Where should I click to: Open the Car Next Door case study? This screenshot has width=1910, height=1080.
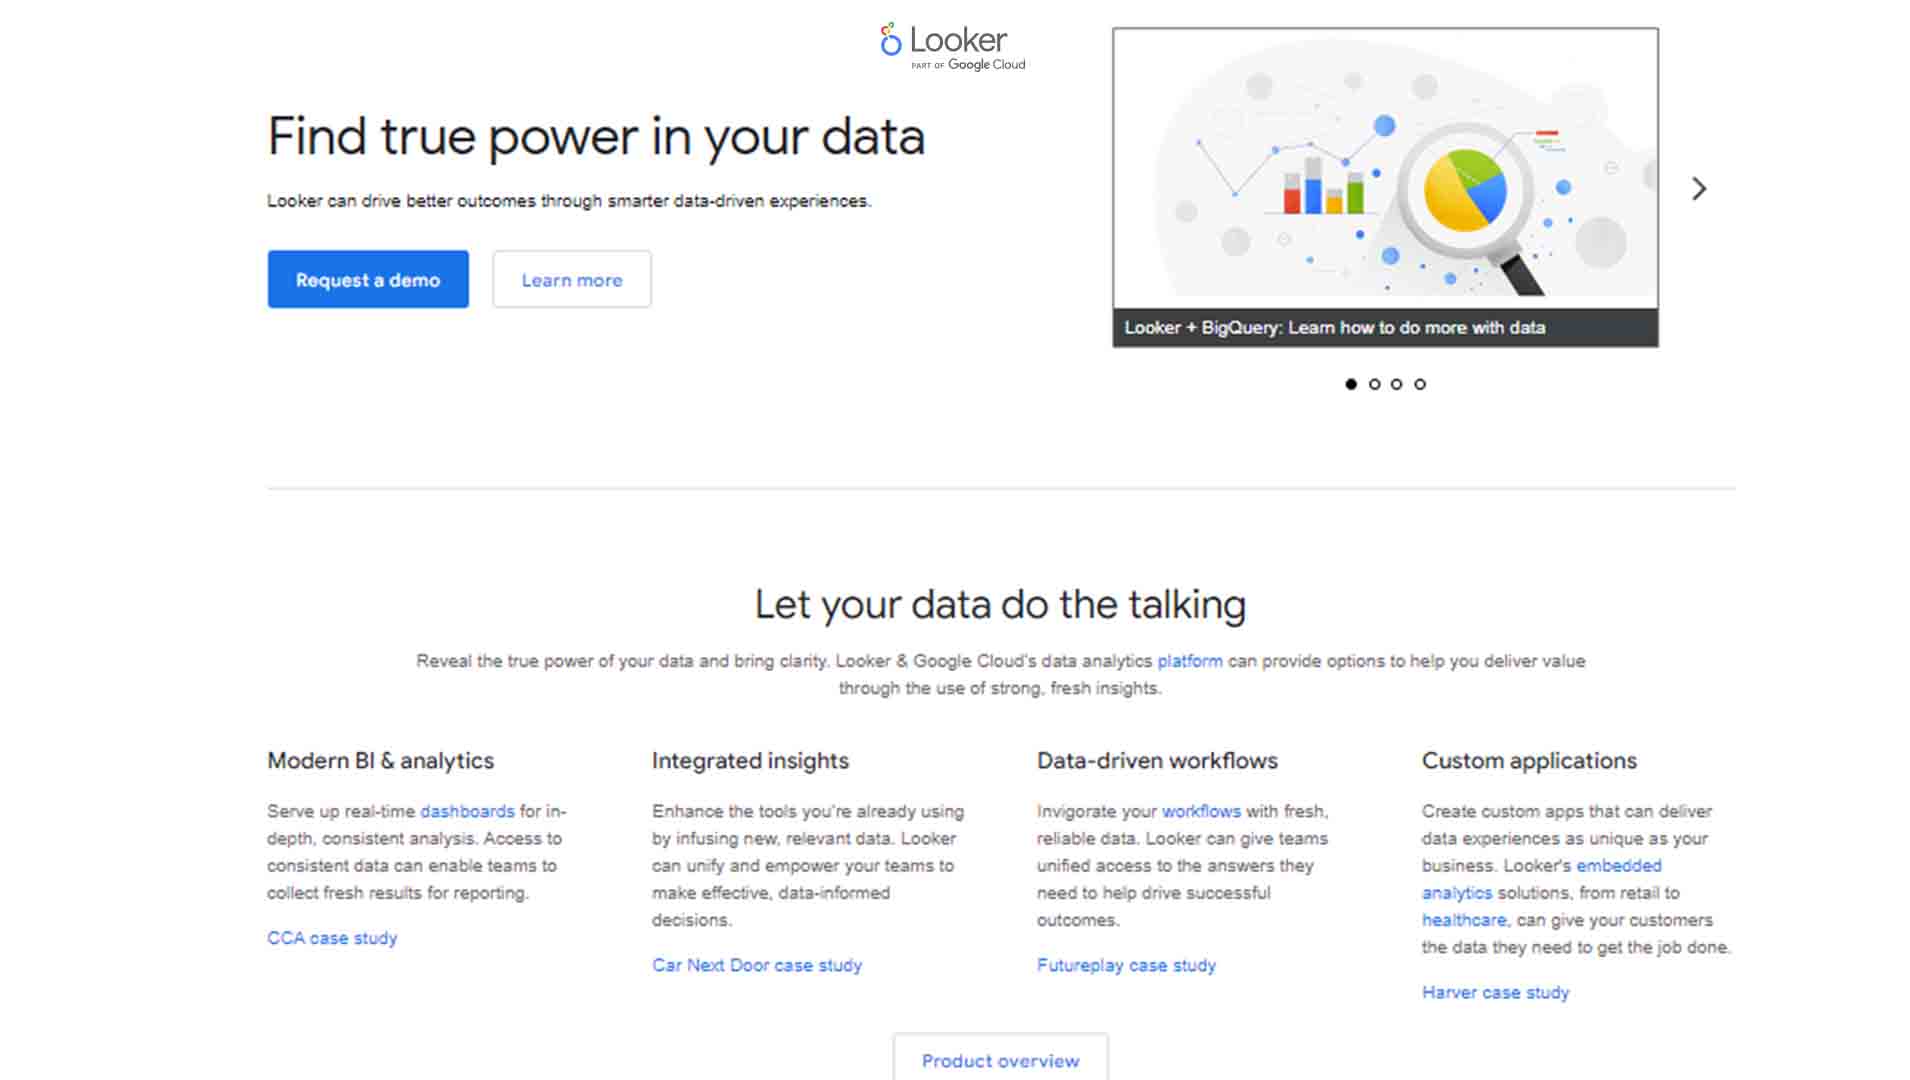757,965
